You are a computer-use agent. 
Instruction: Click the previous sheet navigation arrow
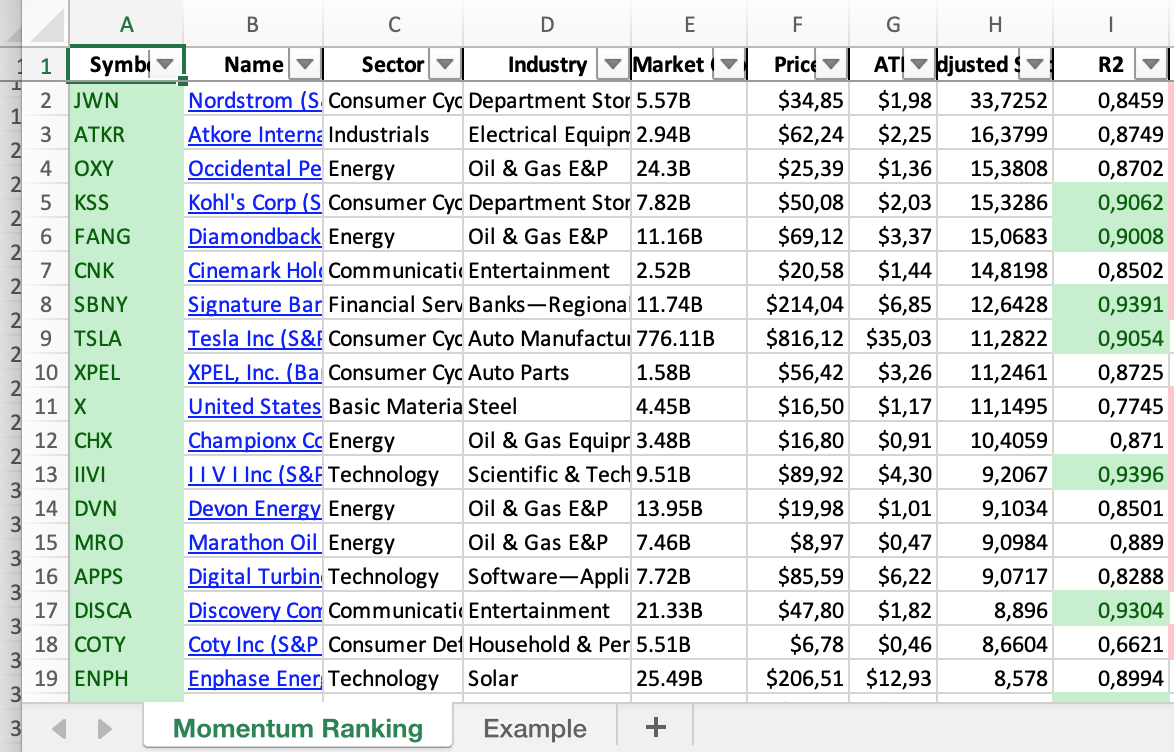[59, 728]
